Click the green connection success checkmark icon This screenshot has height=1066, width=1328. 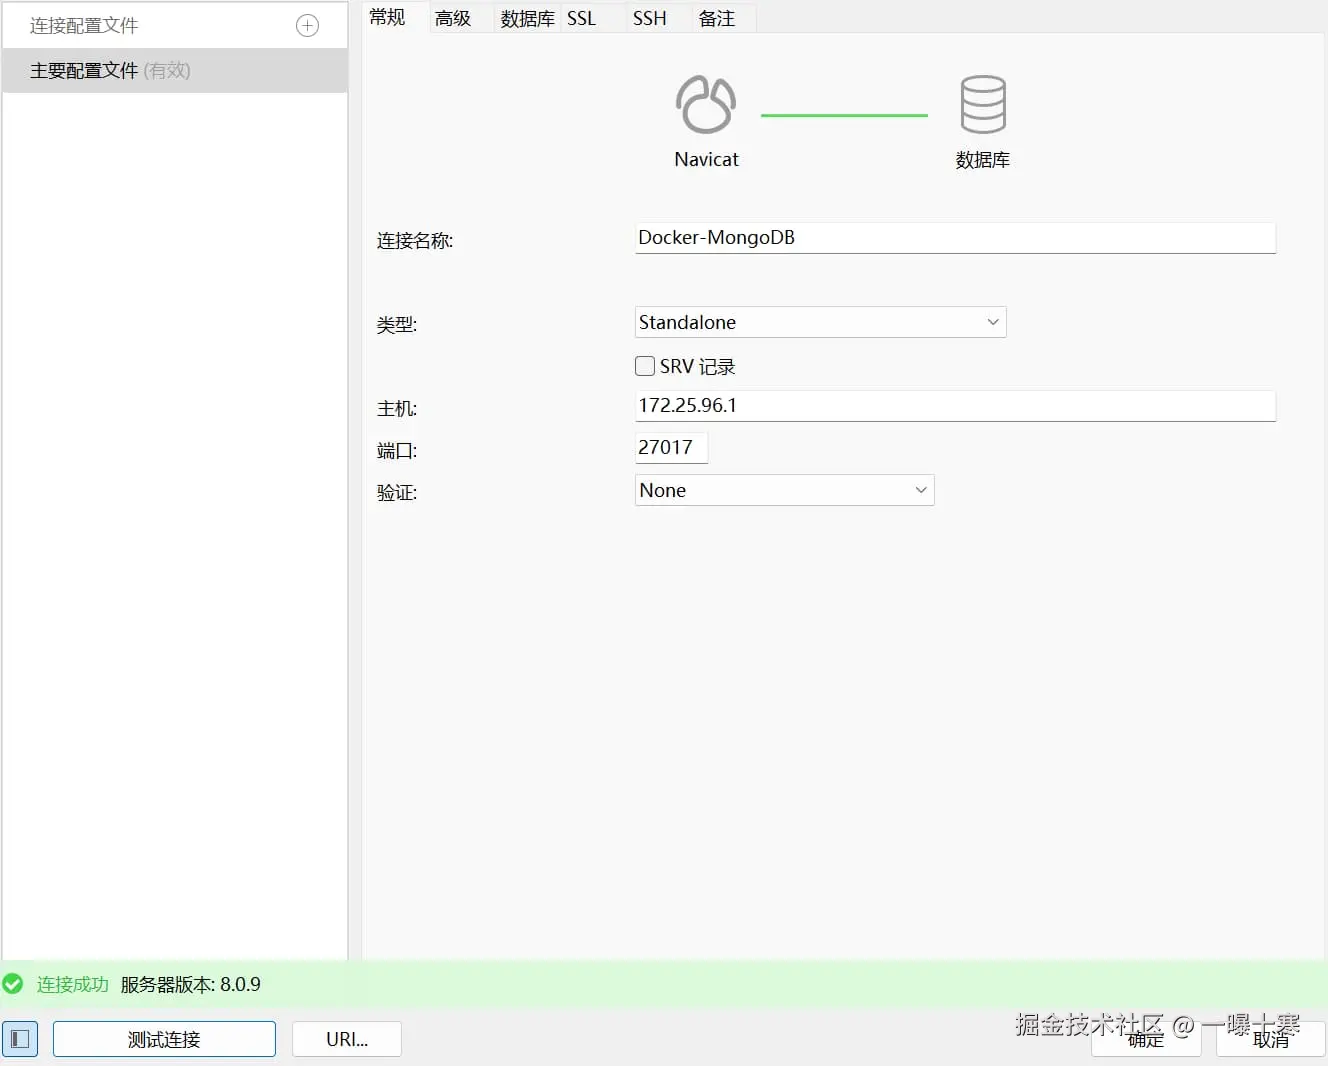coord(13,984)
